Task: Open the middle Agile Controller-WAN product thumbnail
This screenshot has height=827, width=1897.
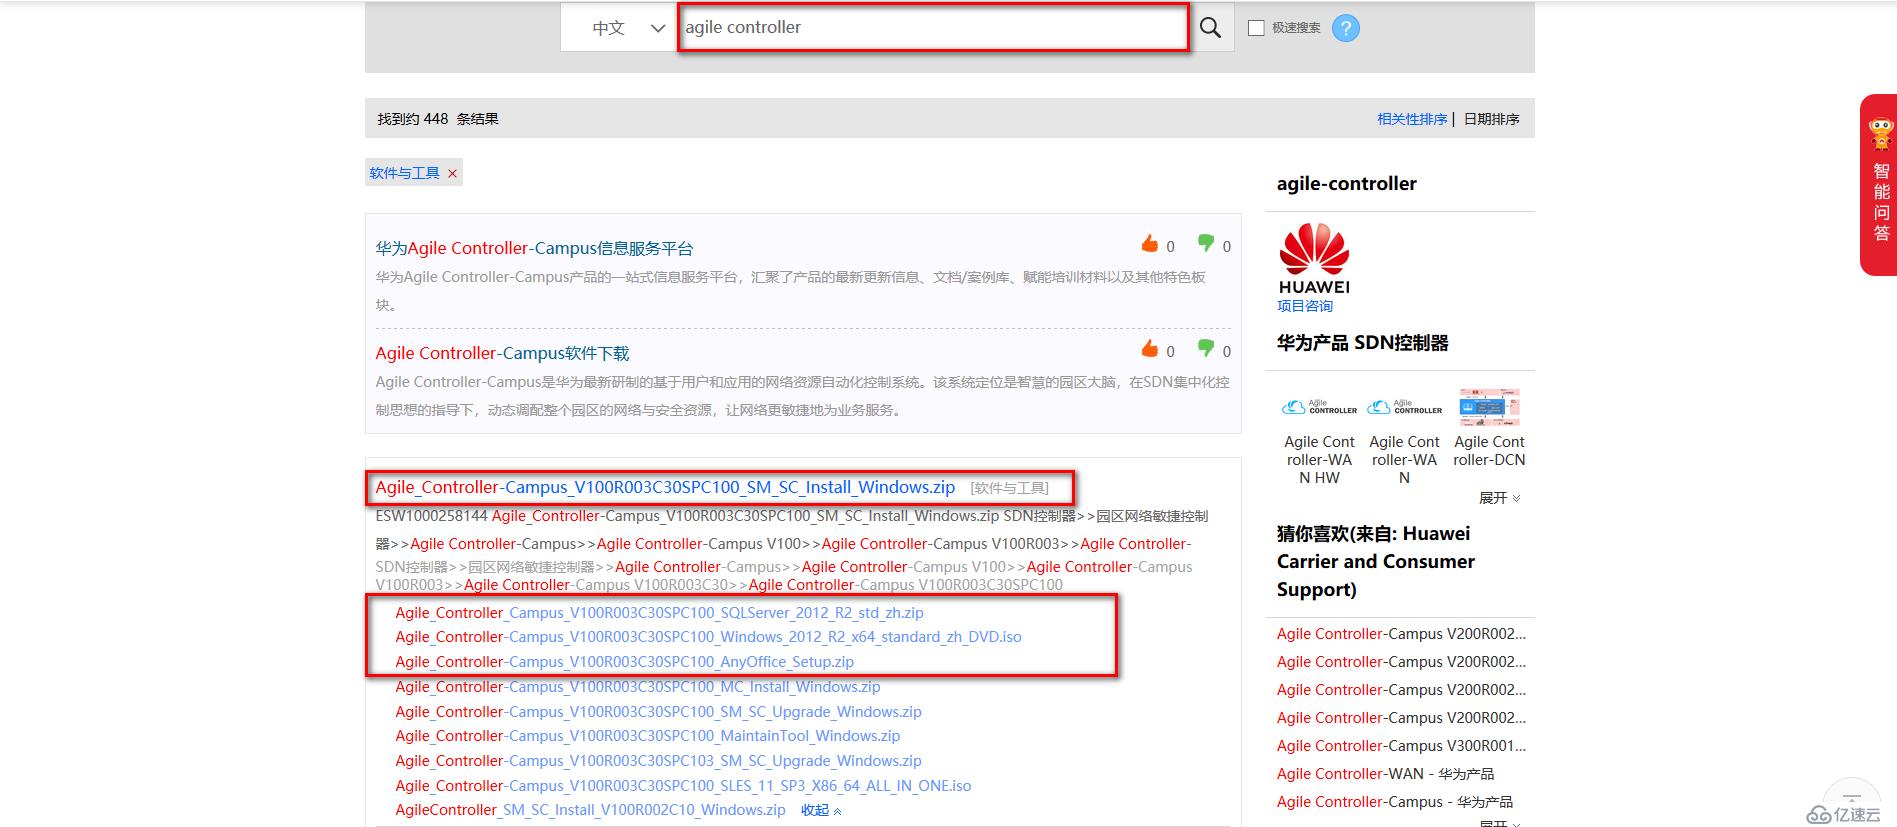Action: pos(1404,407)
